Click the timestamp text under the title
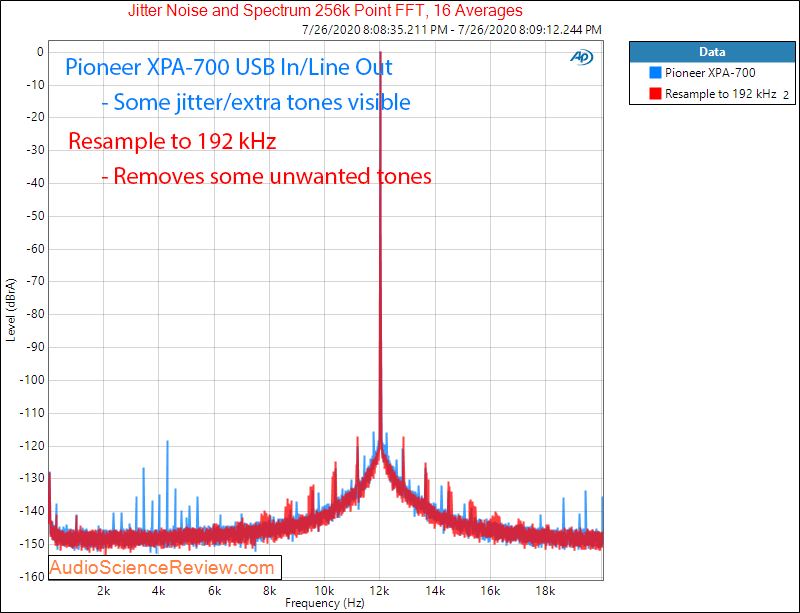The height and width of the screenshot is (613, 800). 452,30
